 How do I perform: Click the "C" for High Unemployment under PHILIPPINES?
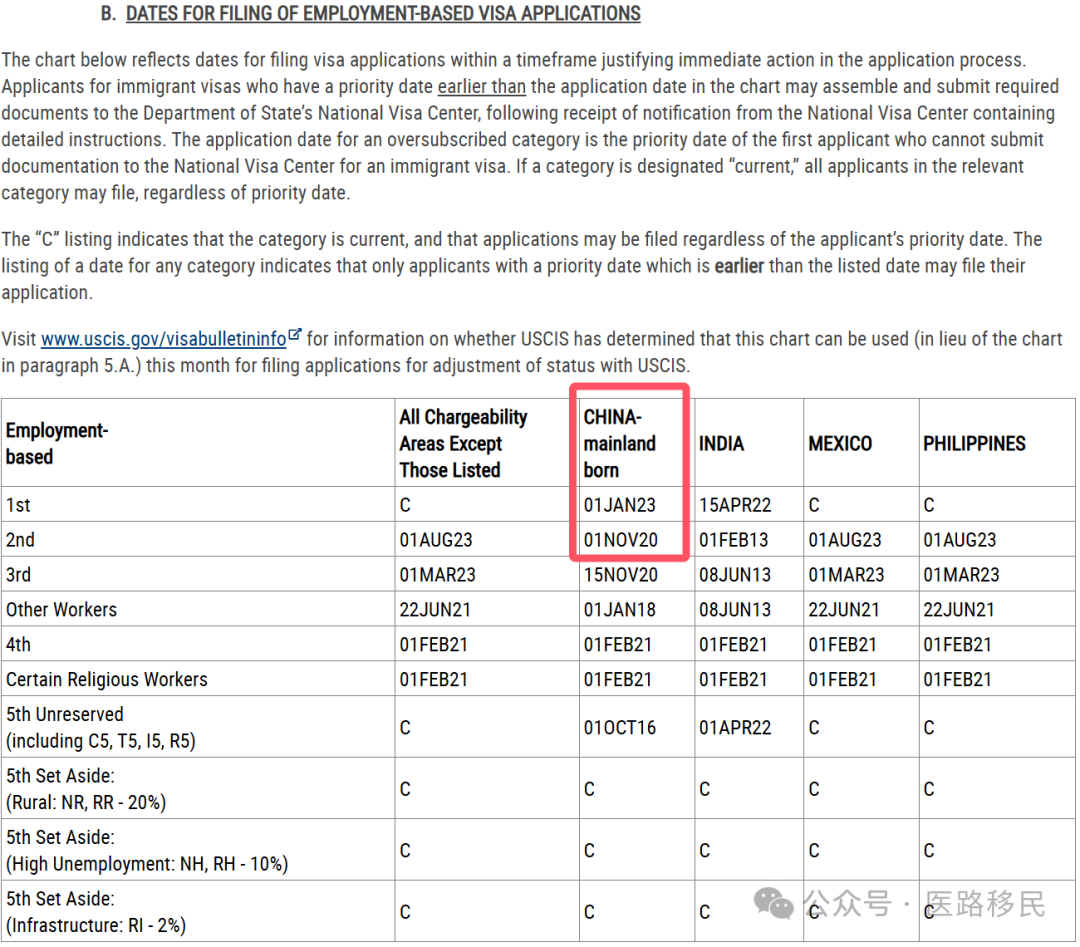[929, 851]
